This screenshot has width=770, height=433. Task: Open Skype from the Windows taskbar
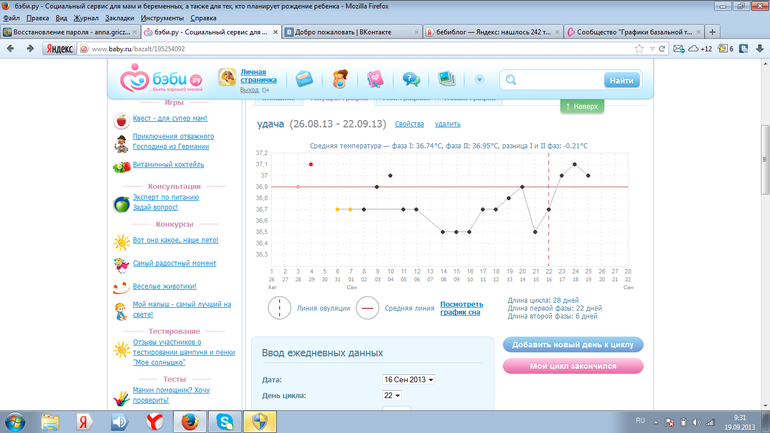pos(224,421)
